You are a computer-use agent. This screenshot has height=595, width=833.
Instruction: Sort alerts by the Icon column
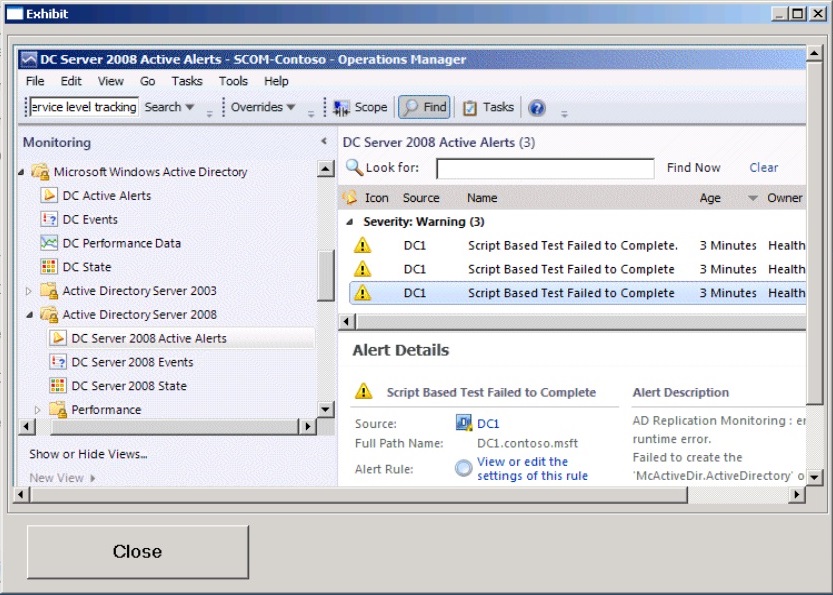click(x=377, y=198)
